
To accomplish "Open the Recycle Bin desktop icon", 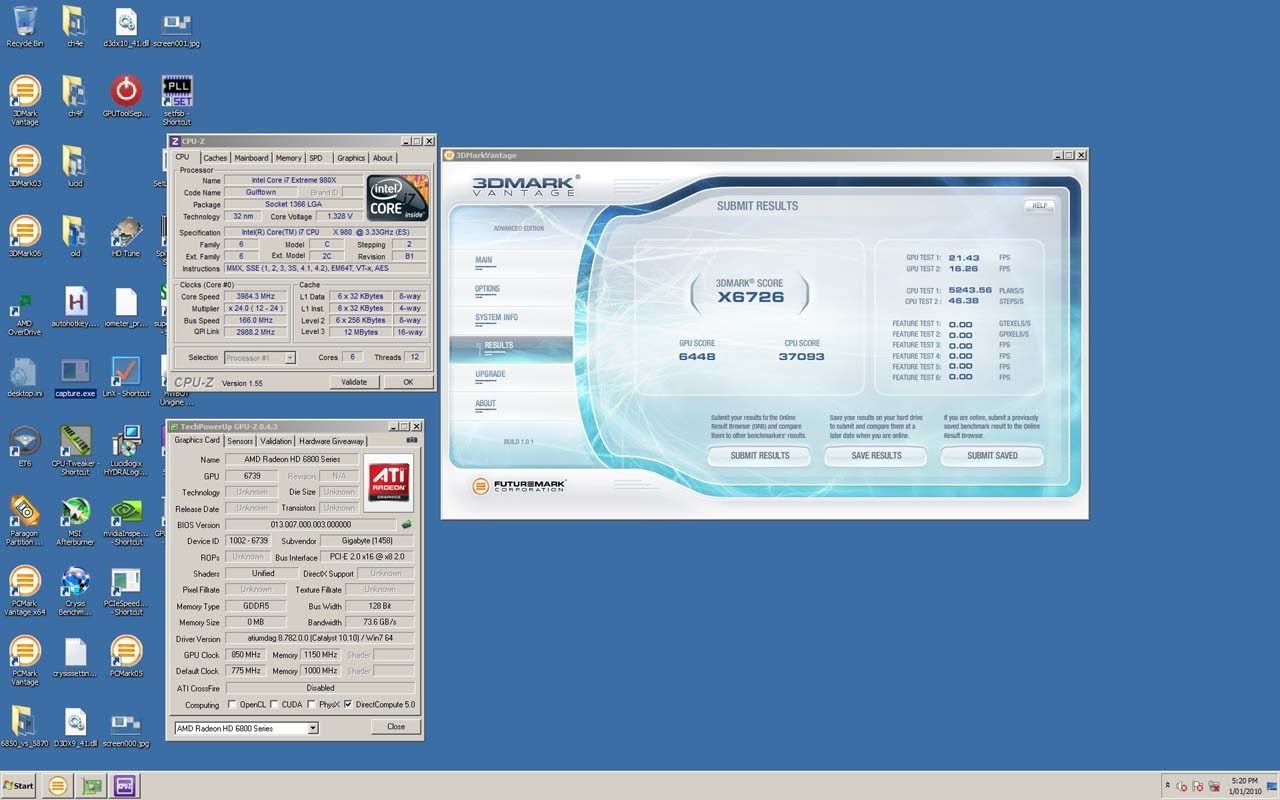I will pos(25,22).
